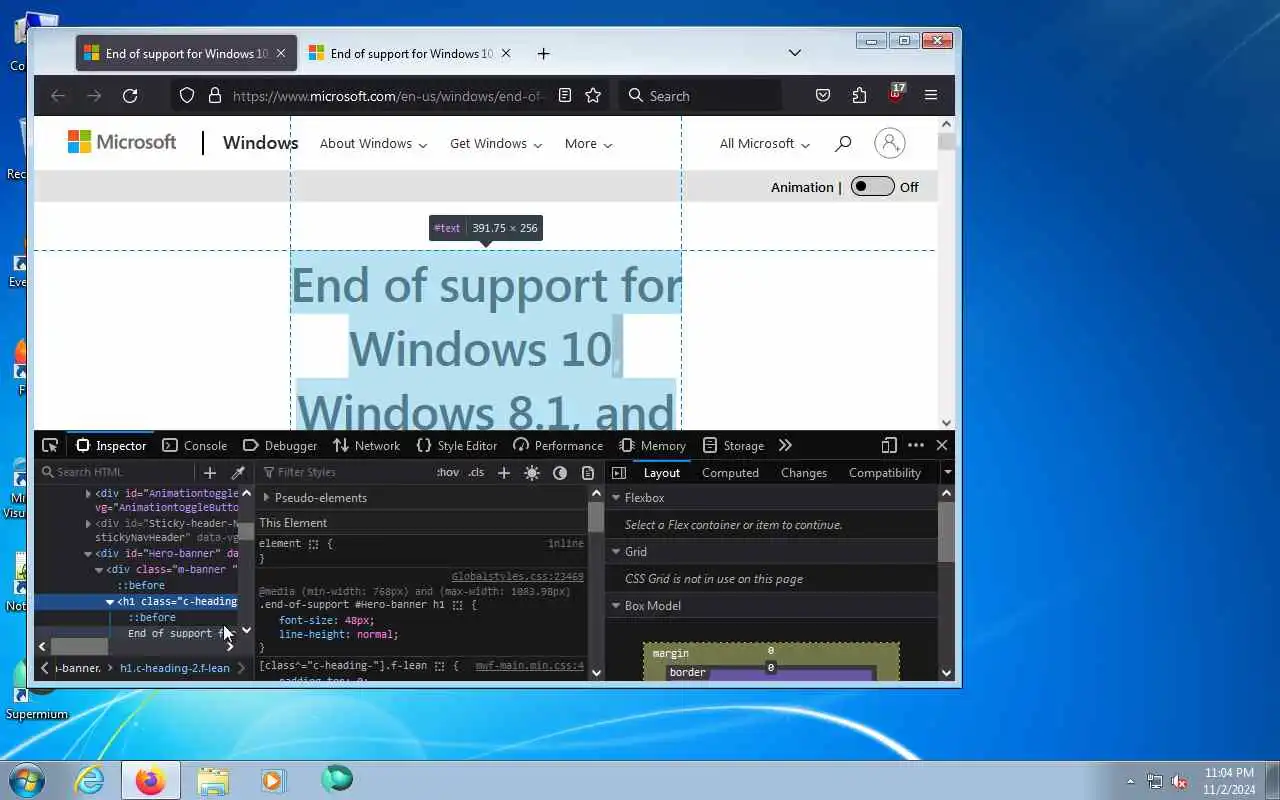Viewport: 1280px width, 800px height.
Task: Open the sidebar tabs overflow dropdown arrow
Action: [x=947, y=473]
